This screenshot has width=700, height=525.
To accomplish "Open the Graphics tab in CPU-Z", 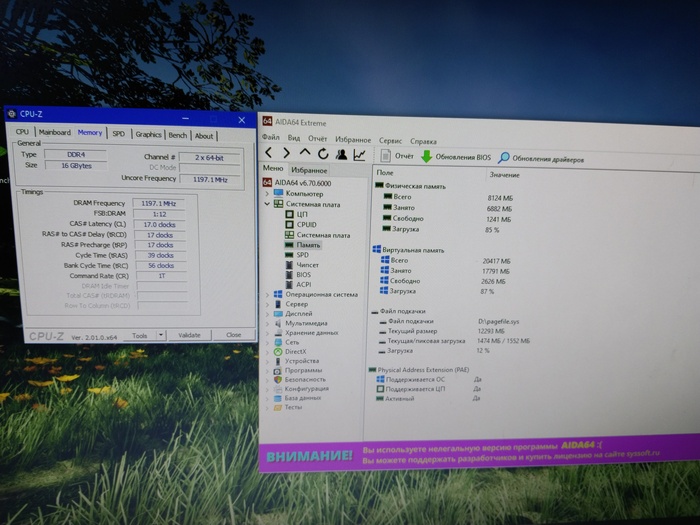I will pyautogui.click(x=148, y=135).
